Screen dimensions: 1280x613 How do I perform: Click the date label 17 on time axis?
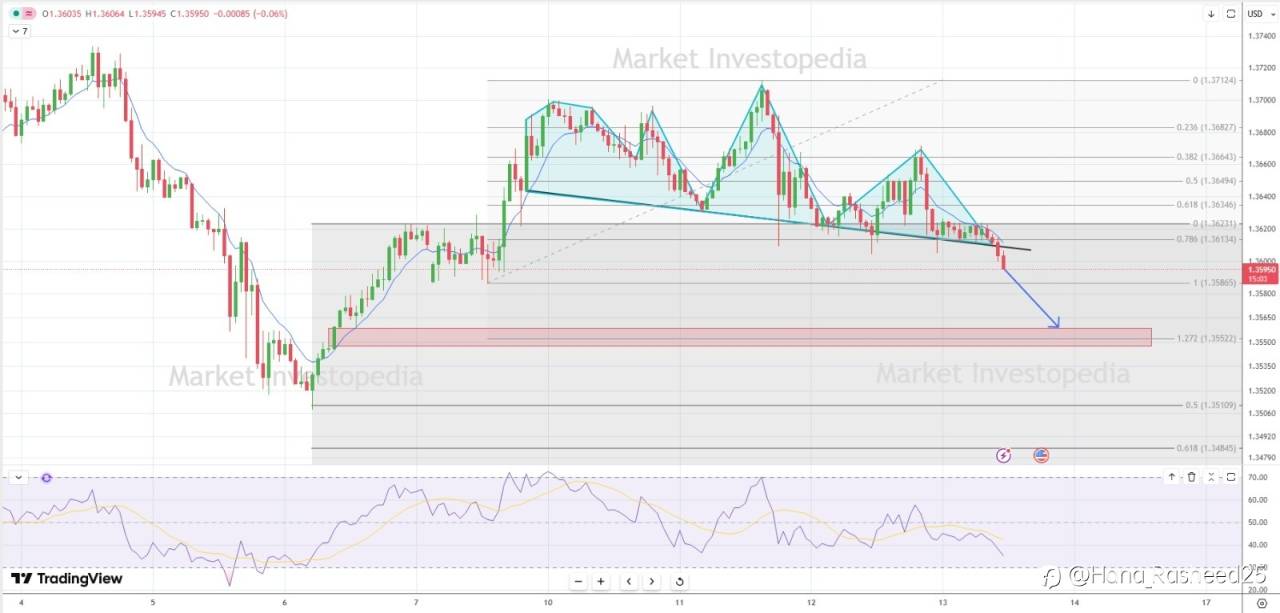[x=1206, y=603]
